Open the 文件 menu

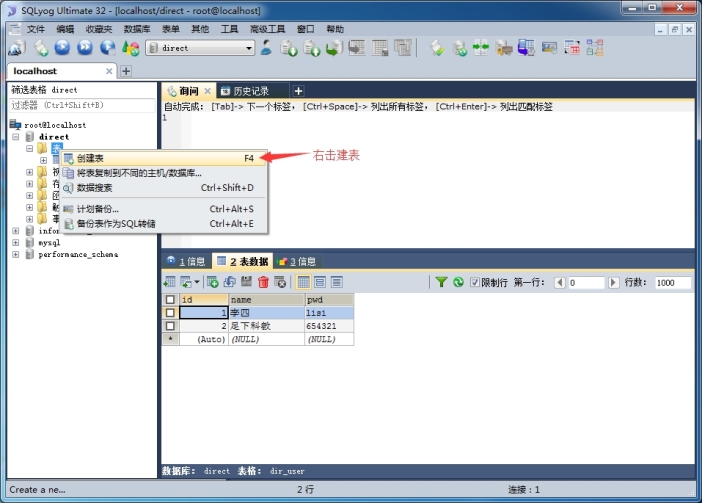[x=35, y=29]
